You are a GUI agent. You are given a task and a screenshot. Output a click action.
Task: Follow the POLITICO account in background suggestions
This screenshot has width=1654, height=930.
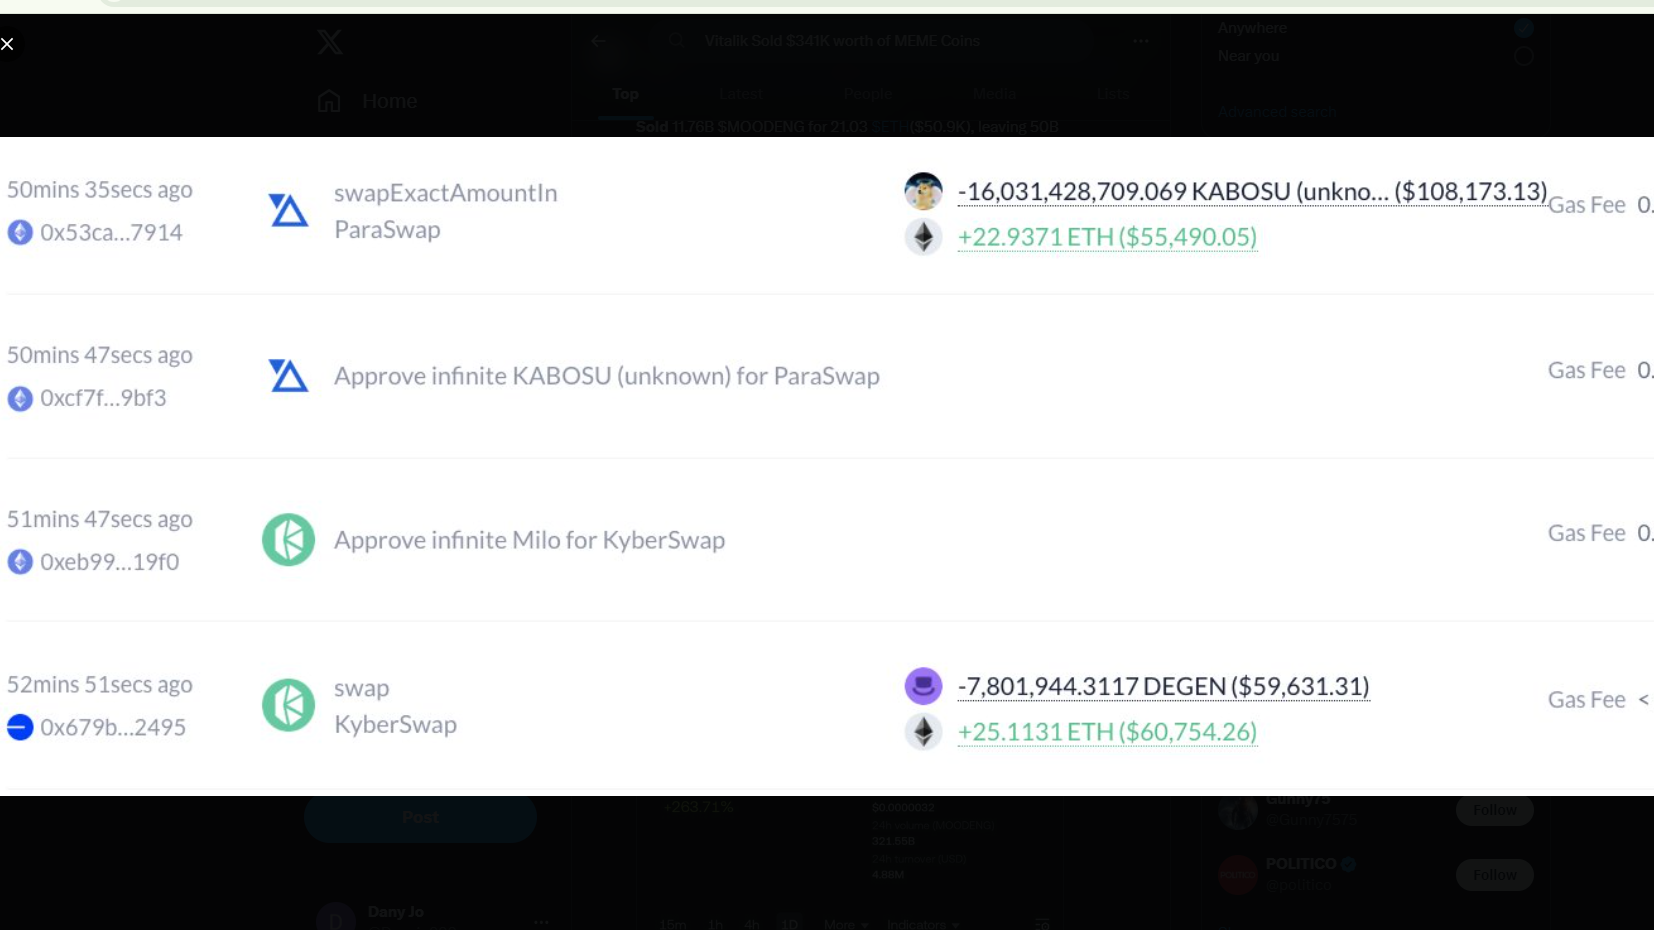point(1494,875)
